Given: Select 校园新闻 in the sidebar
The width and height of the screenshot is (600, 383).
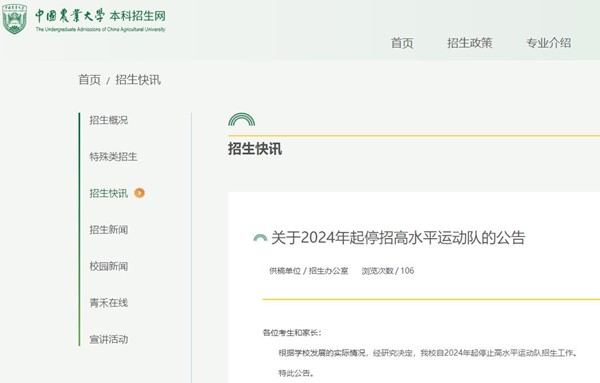Looking at the screenshot, I should tap(109, 266).
